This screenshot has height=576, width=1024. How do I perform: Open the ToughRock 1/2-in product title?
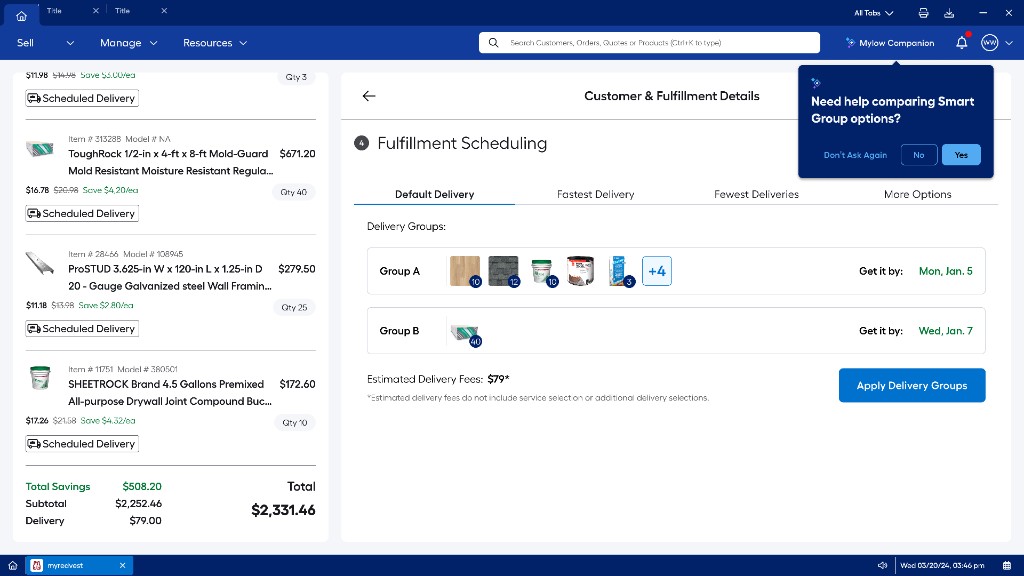click(x=170, y=162)
